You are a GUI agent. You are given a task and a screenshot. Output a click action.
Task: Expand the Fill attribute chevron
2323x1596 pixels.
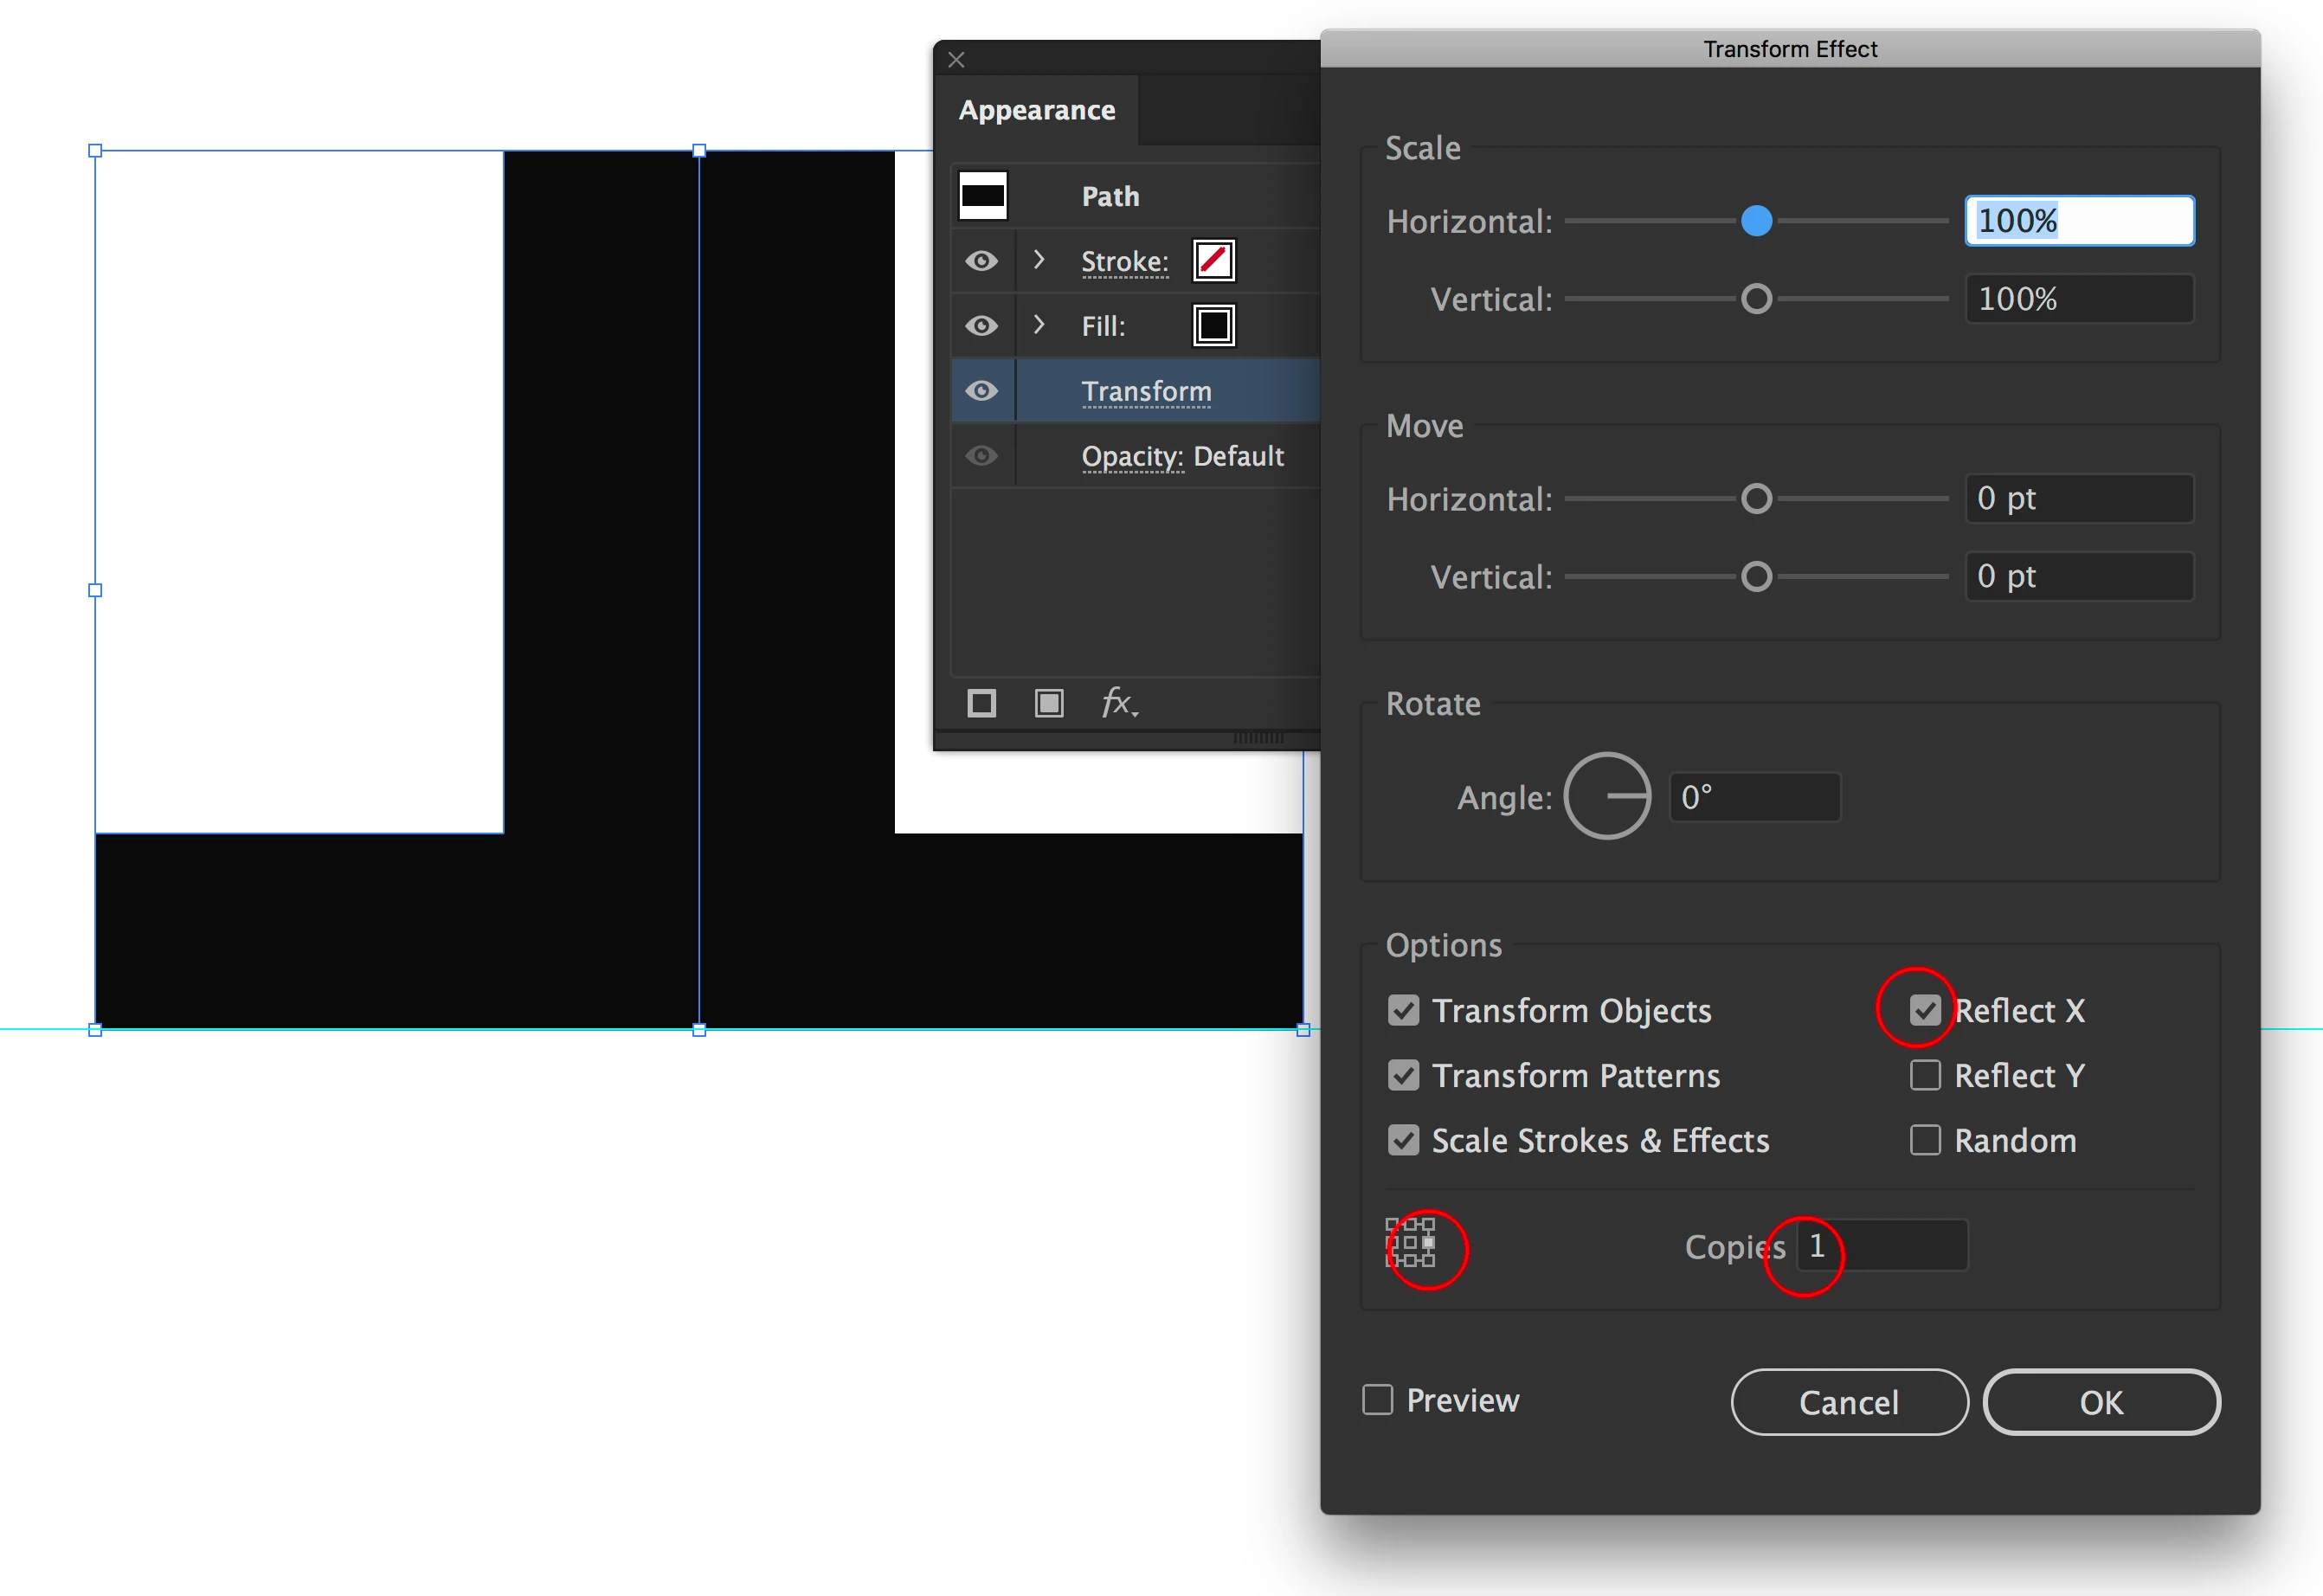click(x=1038, y=325)
